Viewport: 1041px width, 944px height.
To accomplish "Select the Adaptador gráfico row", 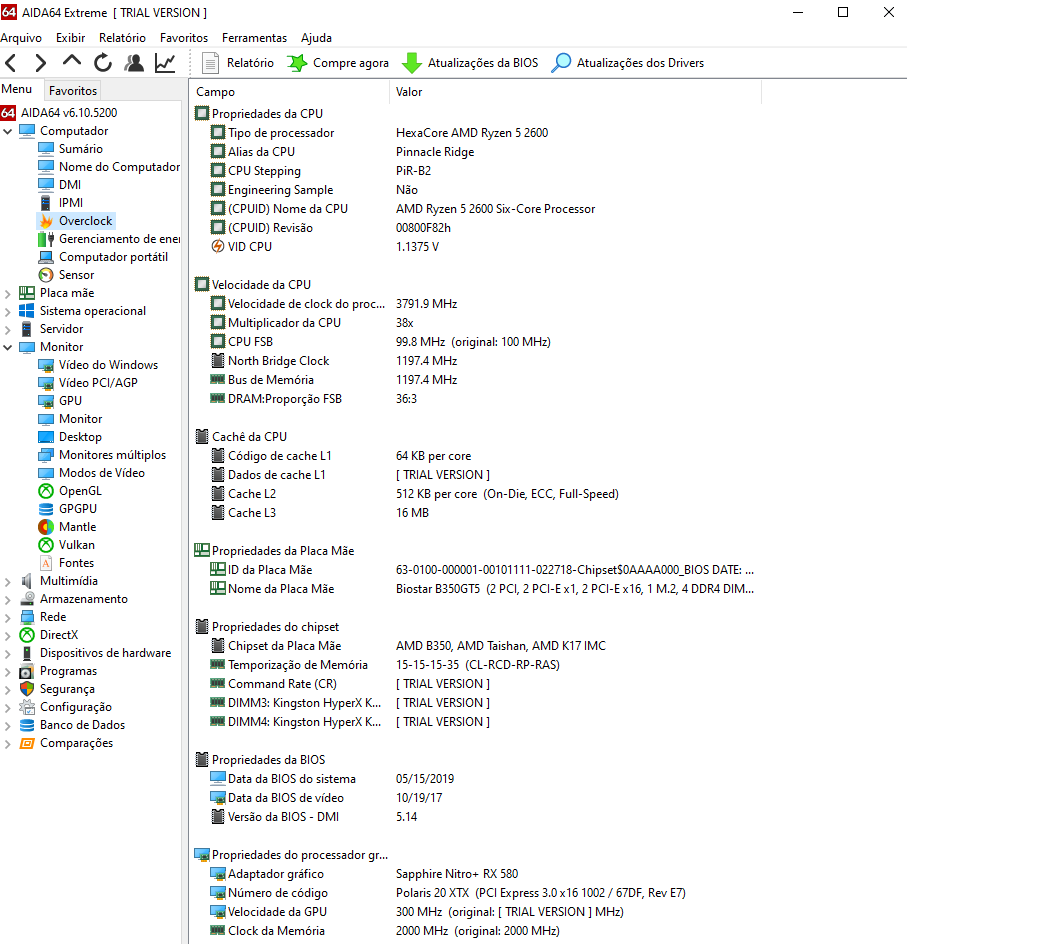I will point(475,874).
